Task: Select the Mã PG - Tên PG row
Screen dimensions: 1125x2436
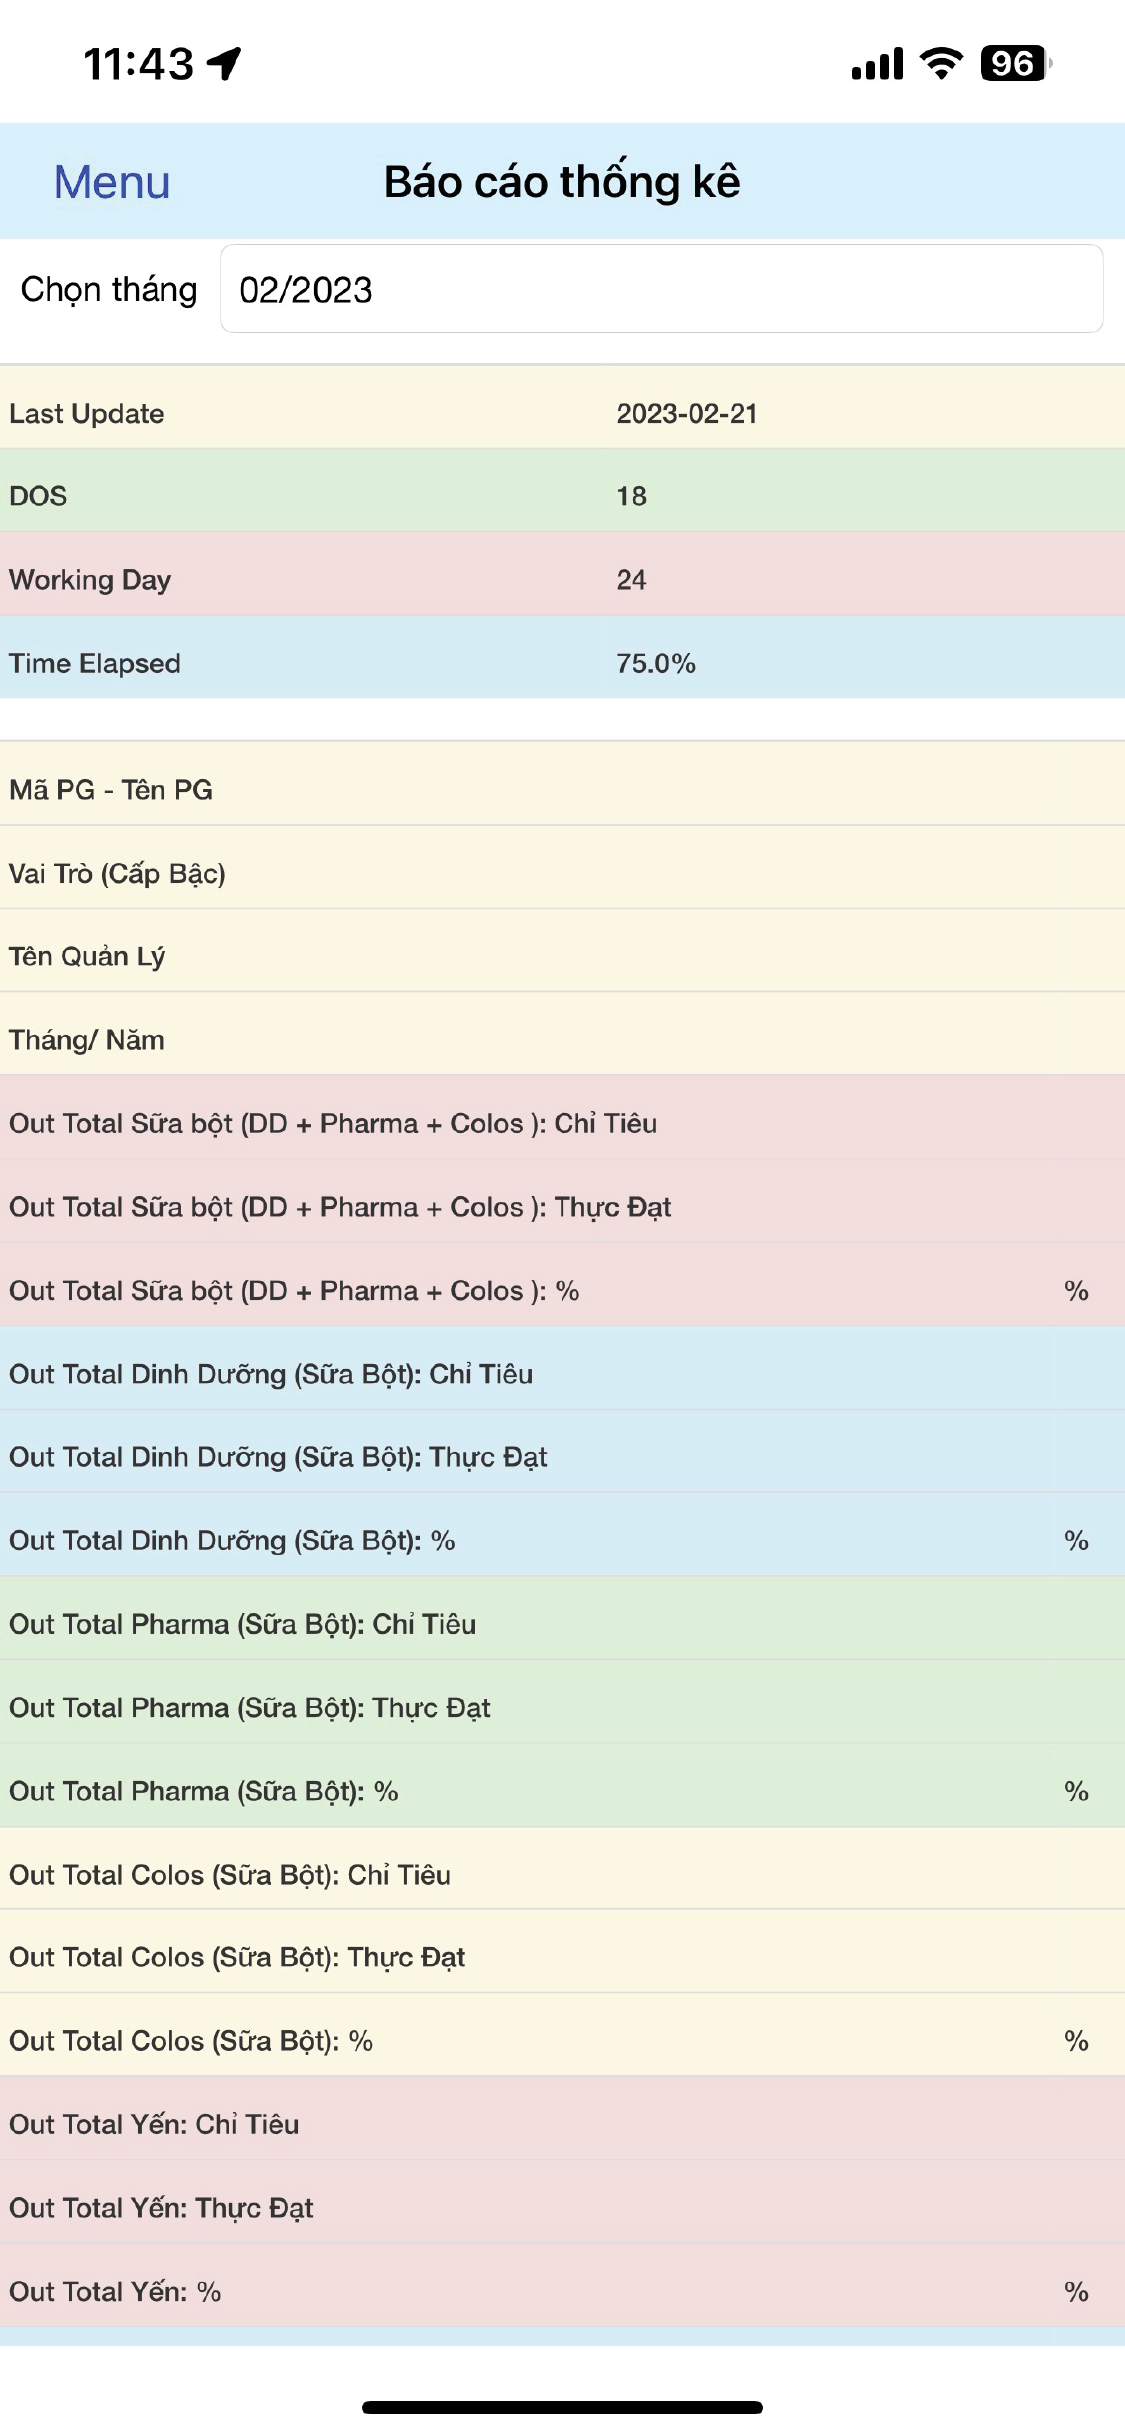Action: 562,789
